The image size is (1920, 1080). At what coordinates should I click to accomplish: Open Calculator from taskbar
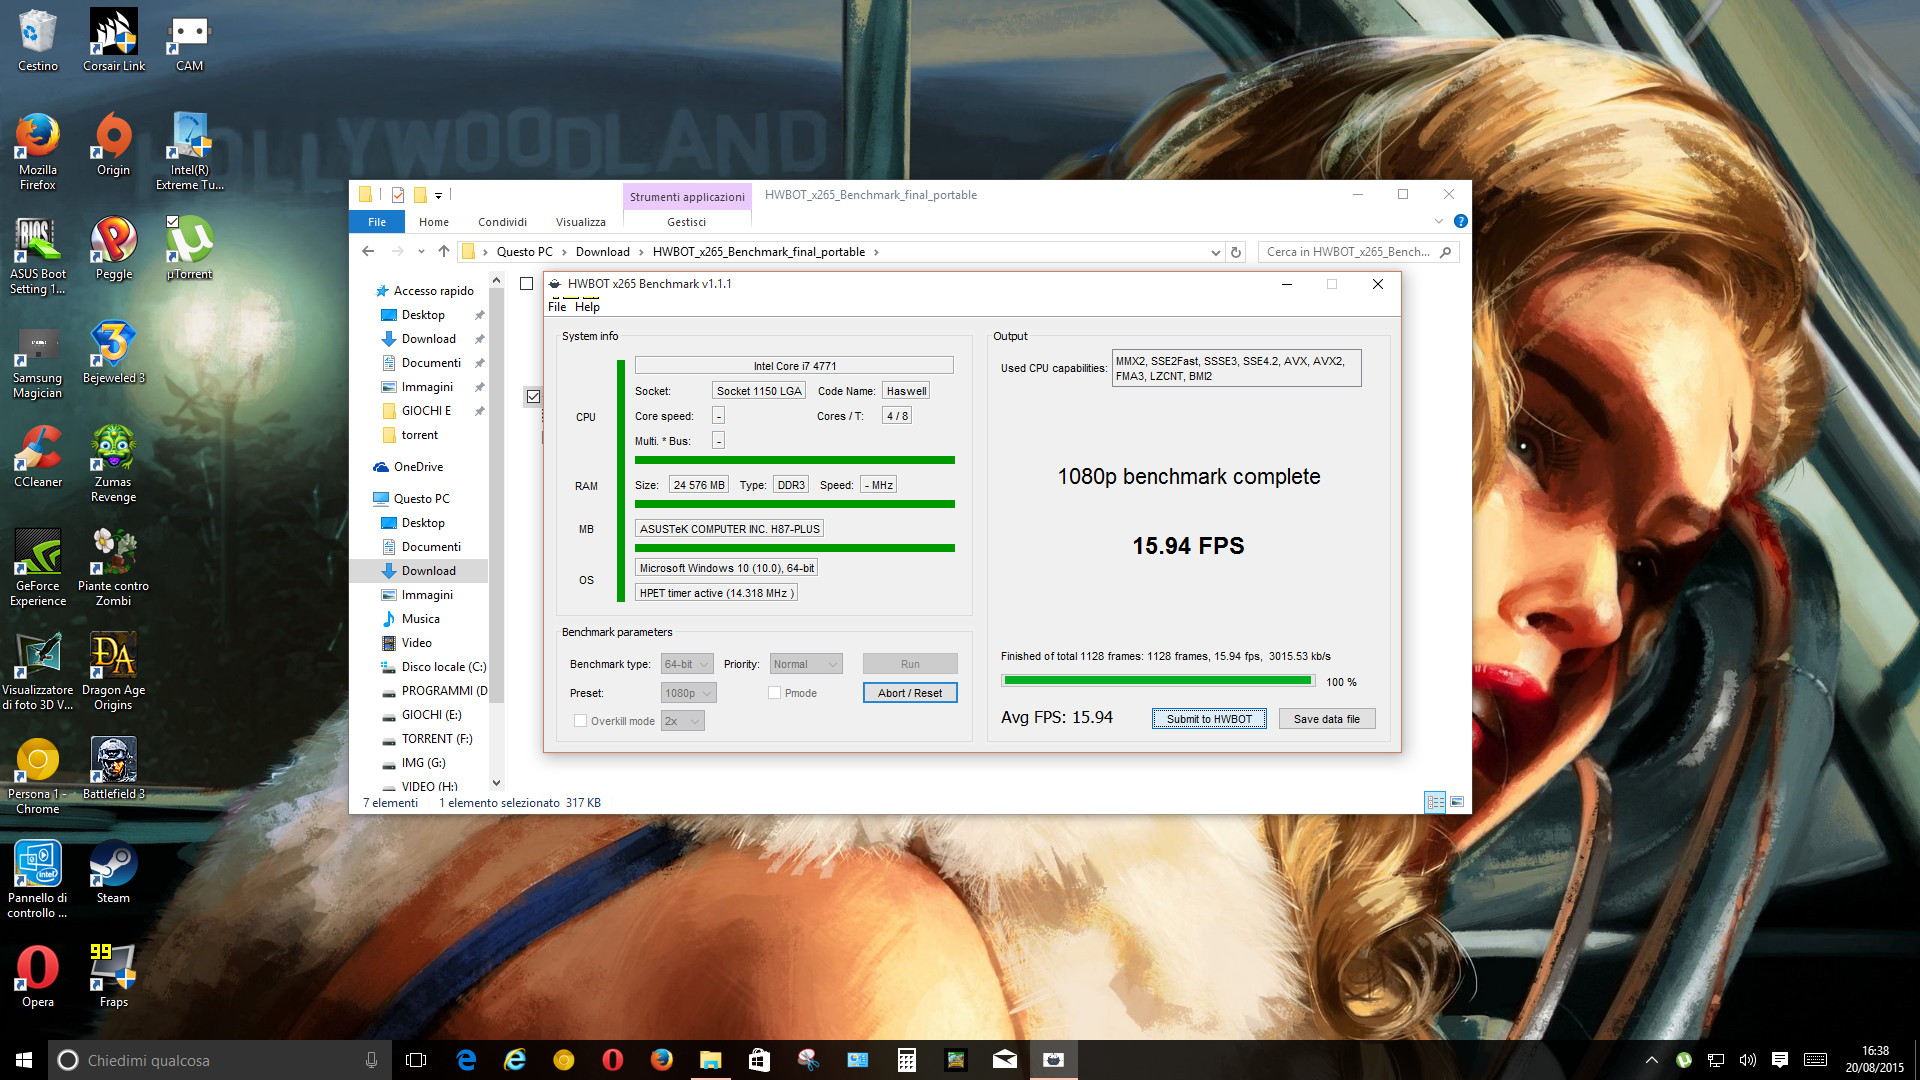click(907, 1060)
